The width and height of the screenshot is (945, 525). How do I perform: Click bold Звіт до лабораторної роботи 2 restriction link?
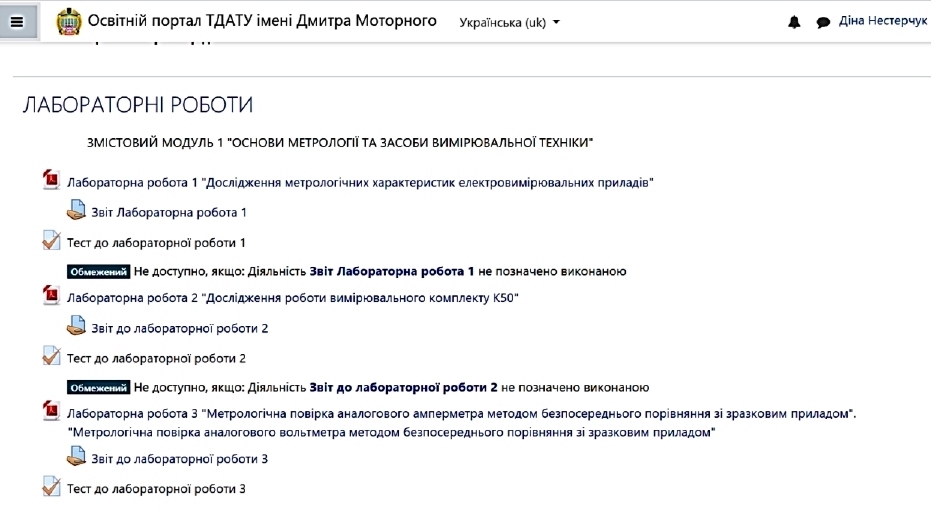[404, 388]
